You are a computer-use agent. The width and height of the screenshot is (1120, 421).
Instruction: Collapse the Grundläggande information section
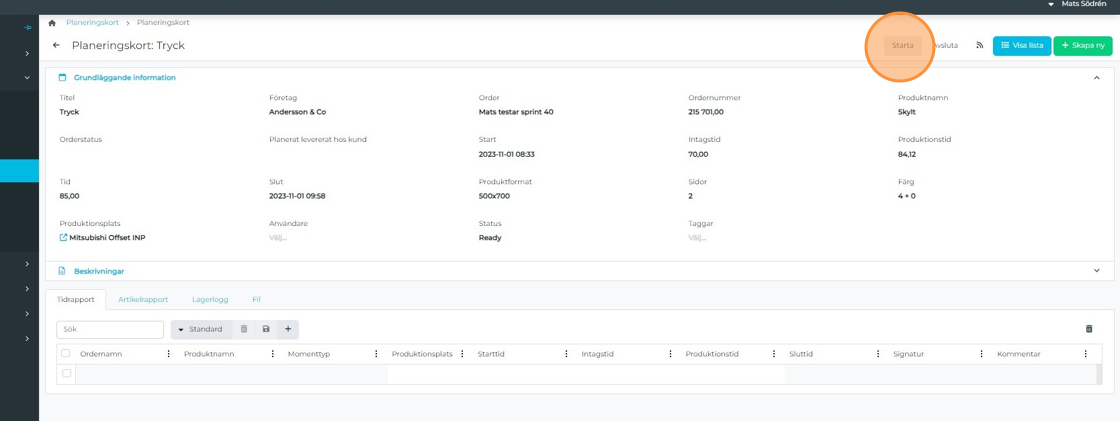[x=1096, y=78]
